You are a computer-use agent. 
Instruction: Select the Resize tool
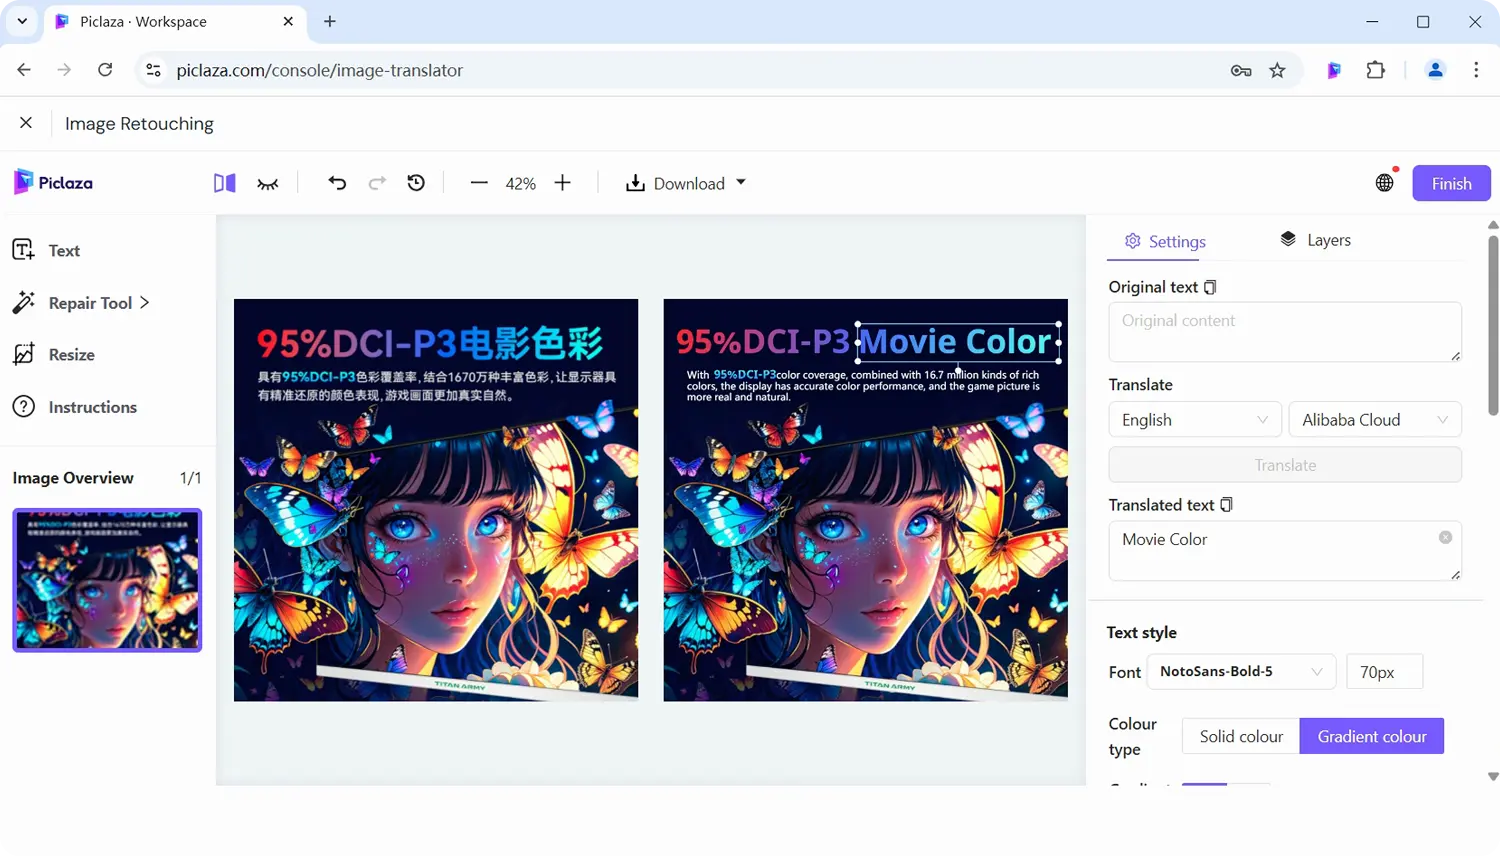pos(54,355)
